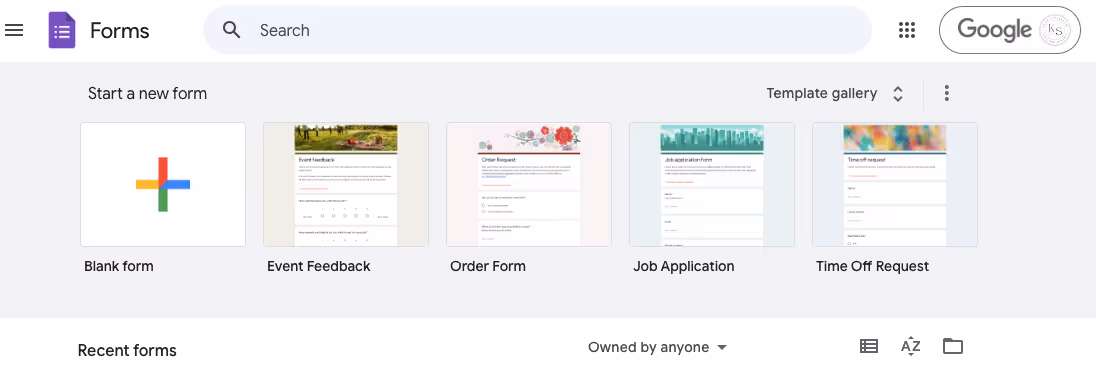Click the Blank form label
1096x382 pixels.
click(x=119, y=266)
